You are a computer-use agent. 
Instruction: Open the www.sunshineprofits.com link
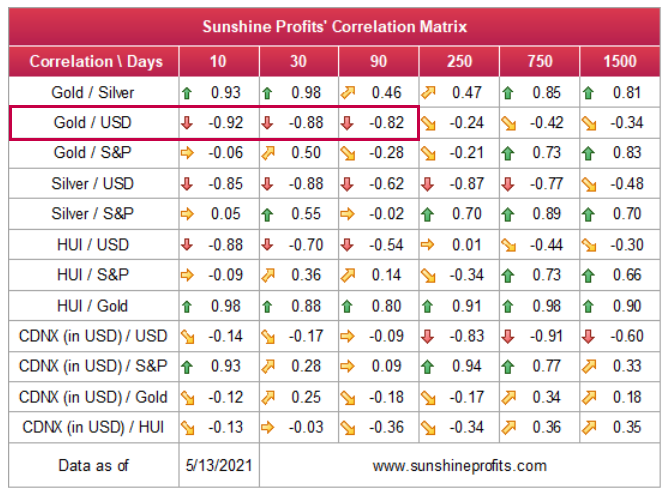click(x=459, y=465)
